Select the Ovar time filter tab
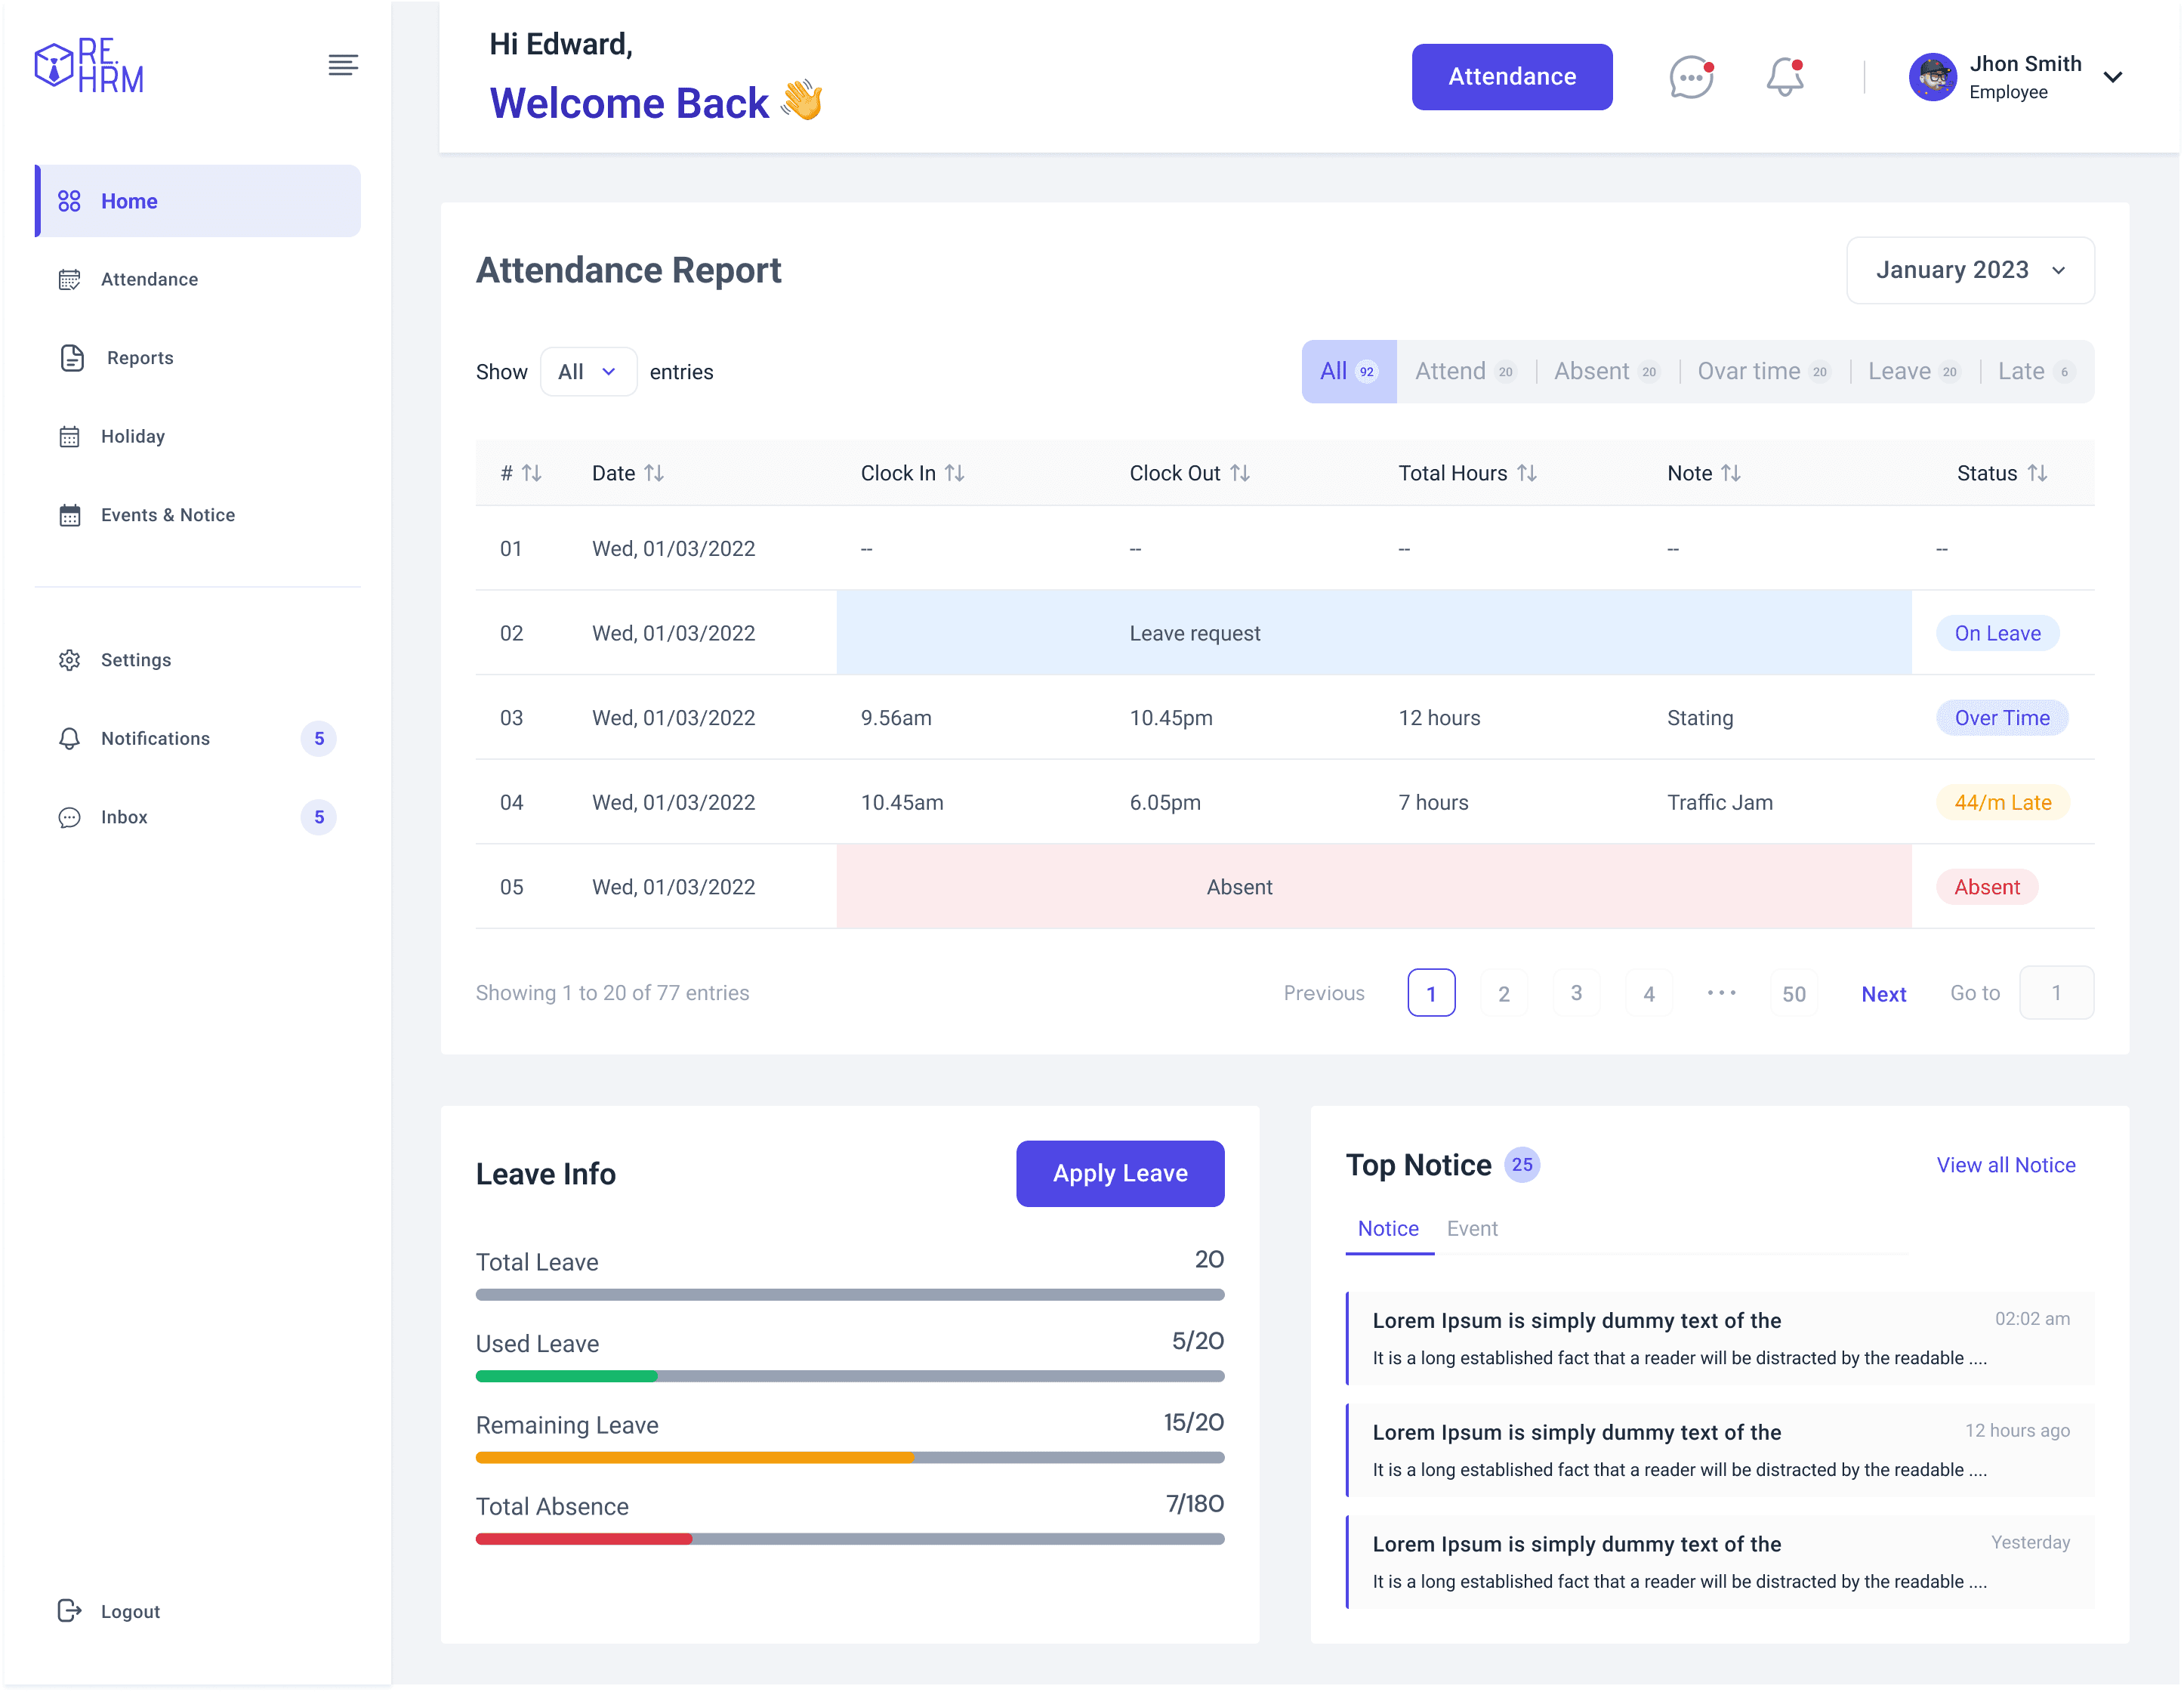This screenshot has height=1692, width=2184. pos(1764,372)
